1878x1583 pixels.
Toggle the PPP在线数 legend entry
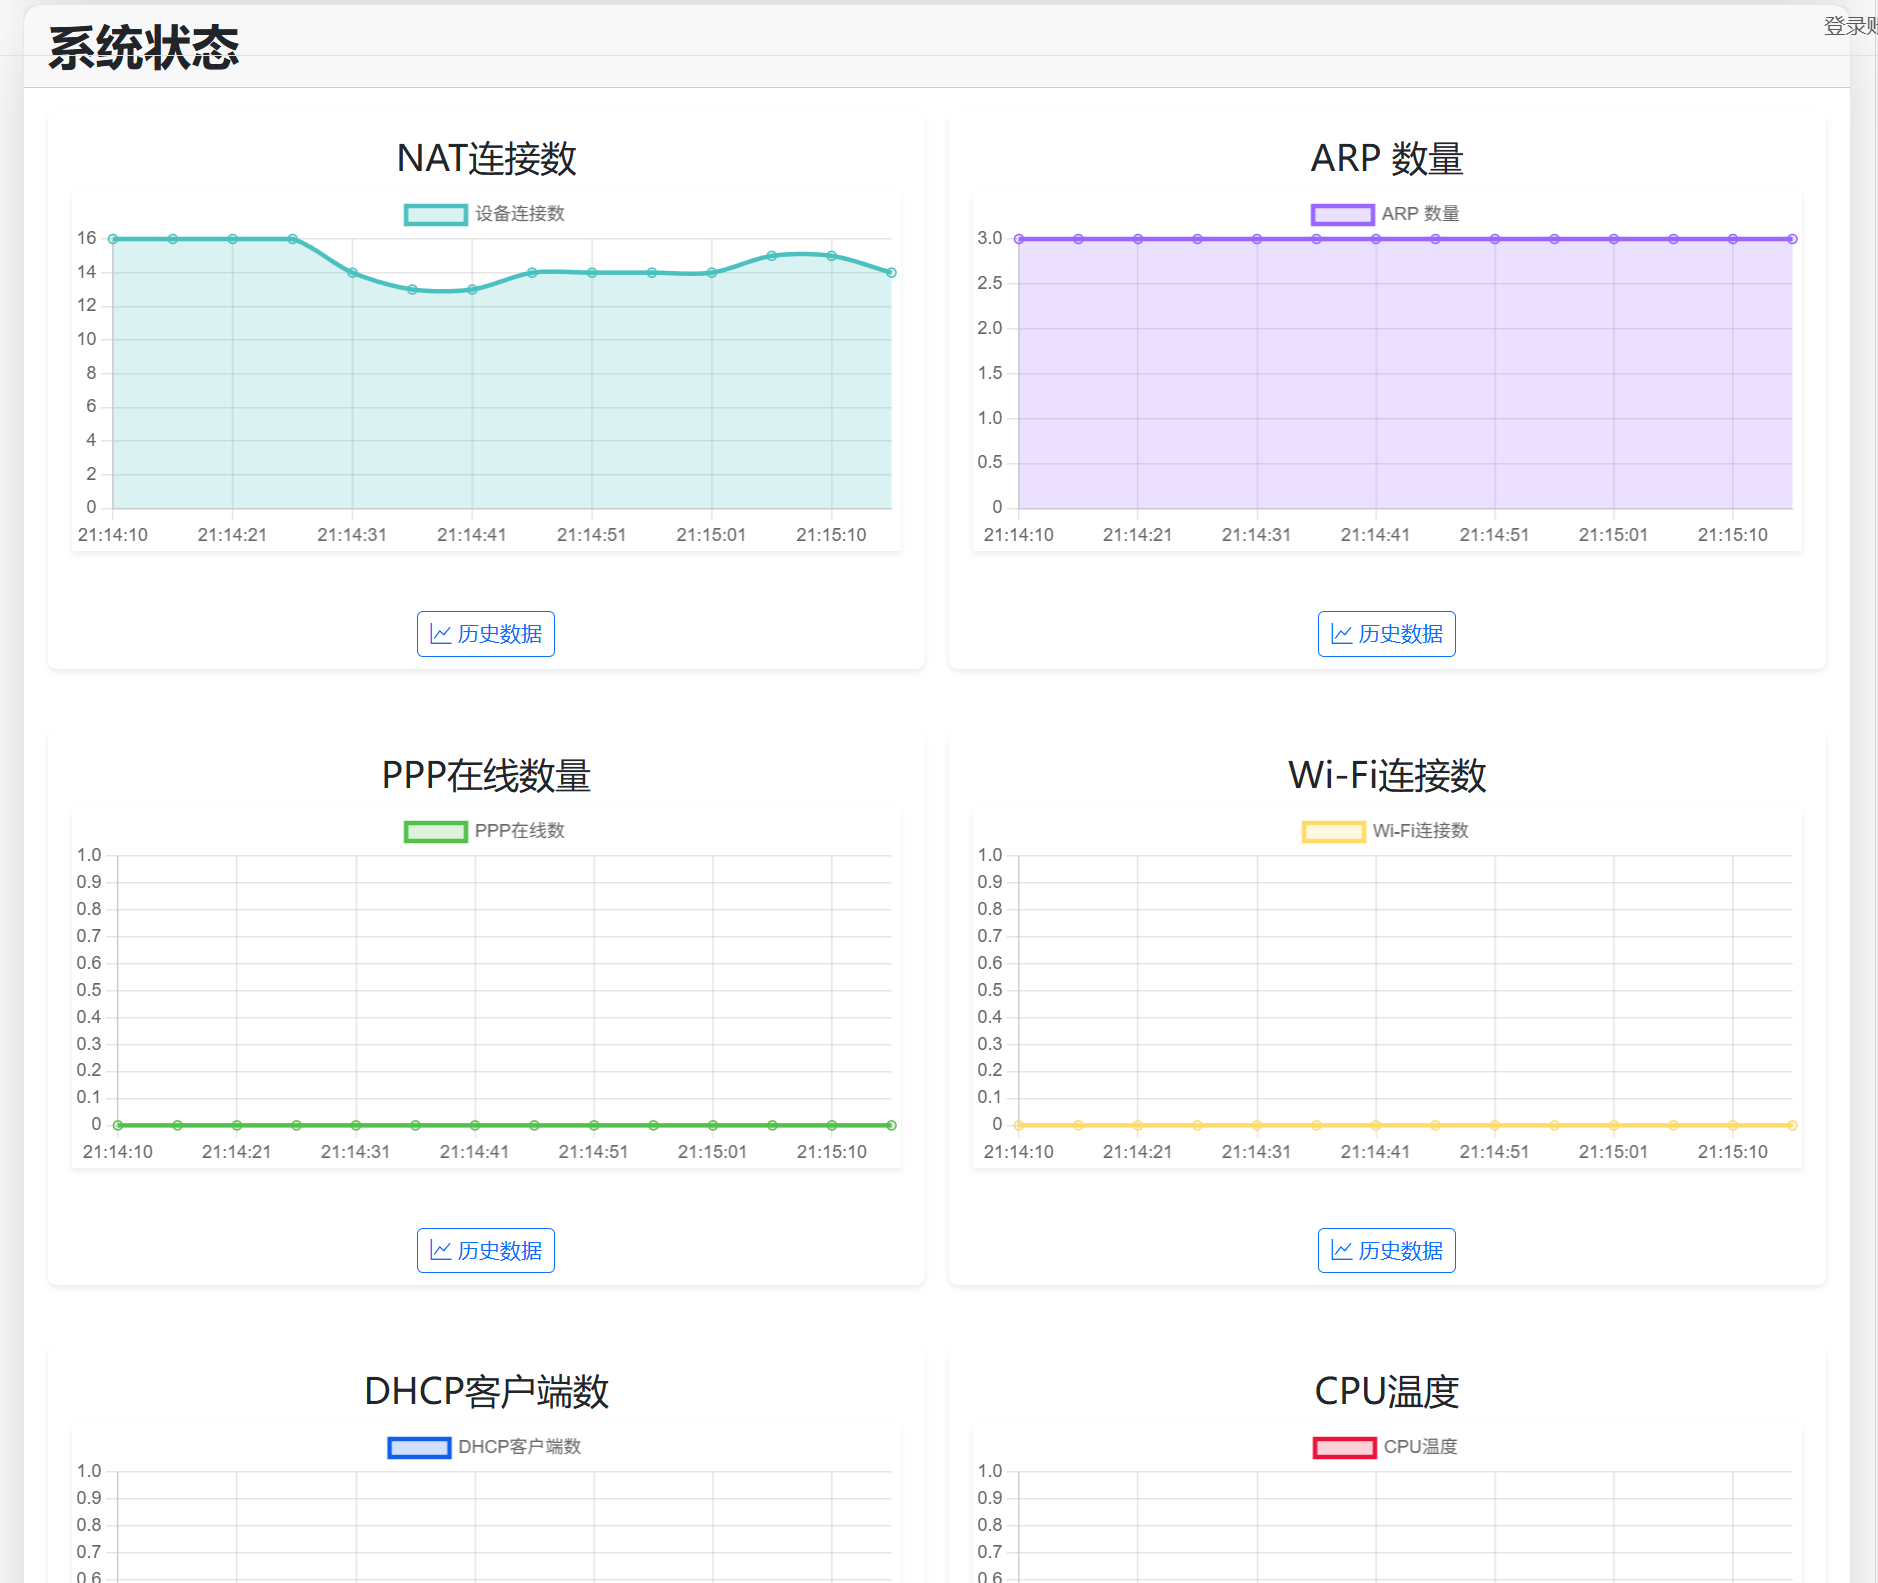(x=484, y=831)
